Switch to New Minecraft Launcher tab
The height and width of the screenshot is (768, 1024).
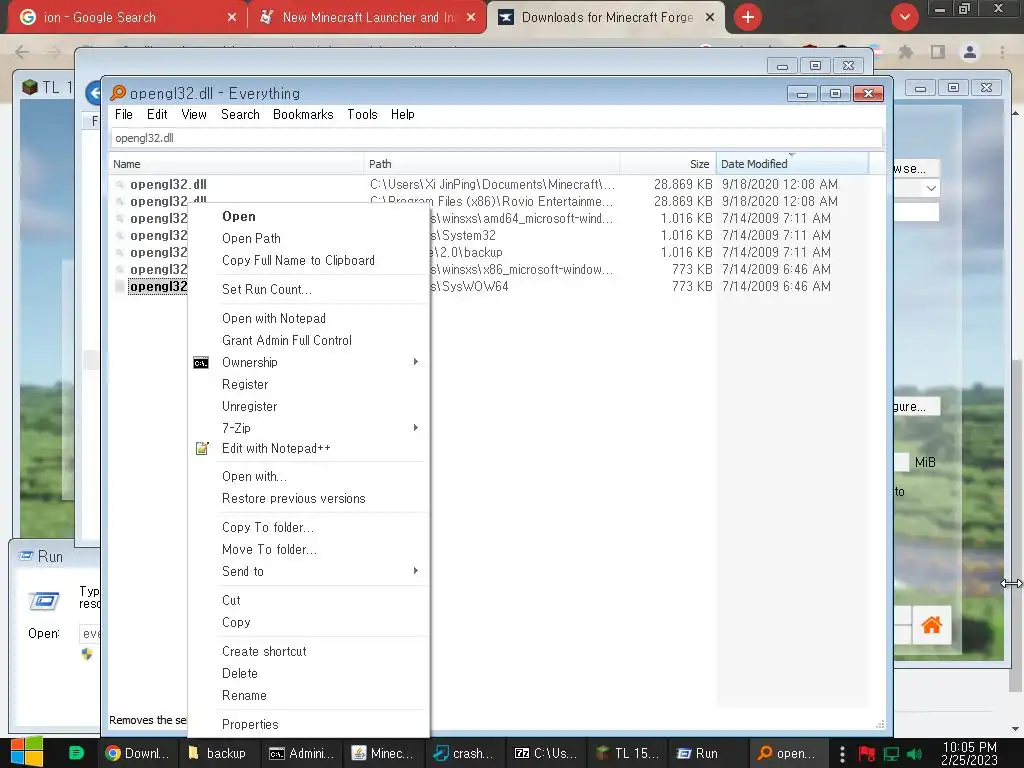tap(368, 18)
